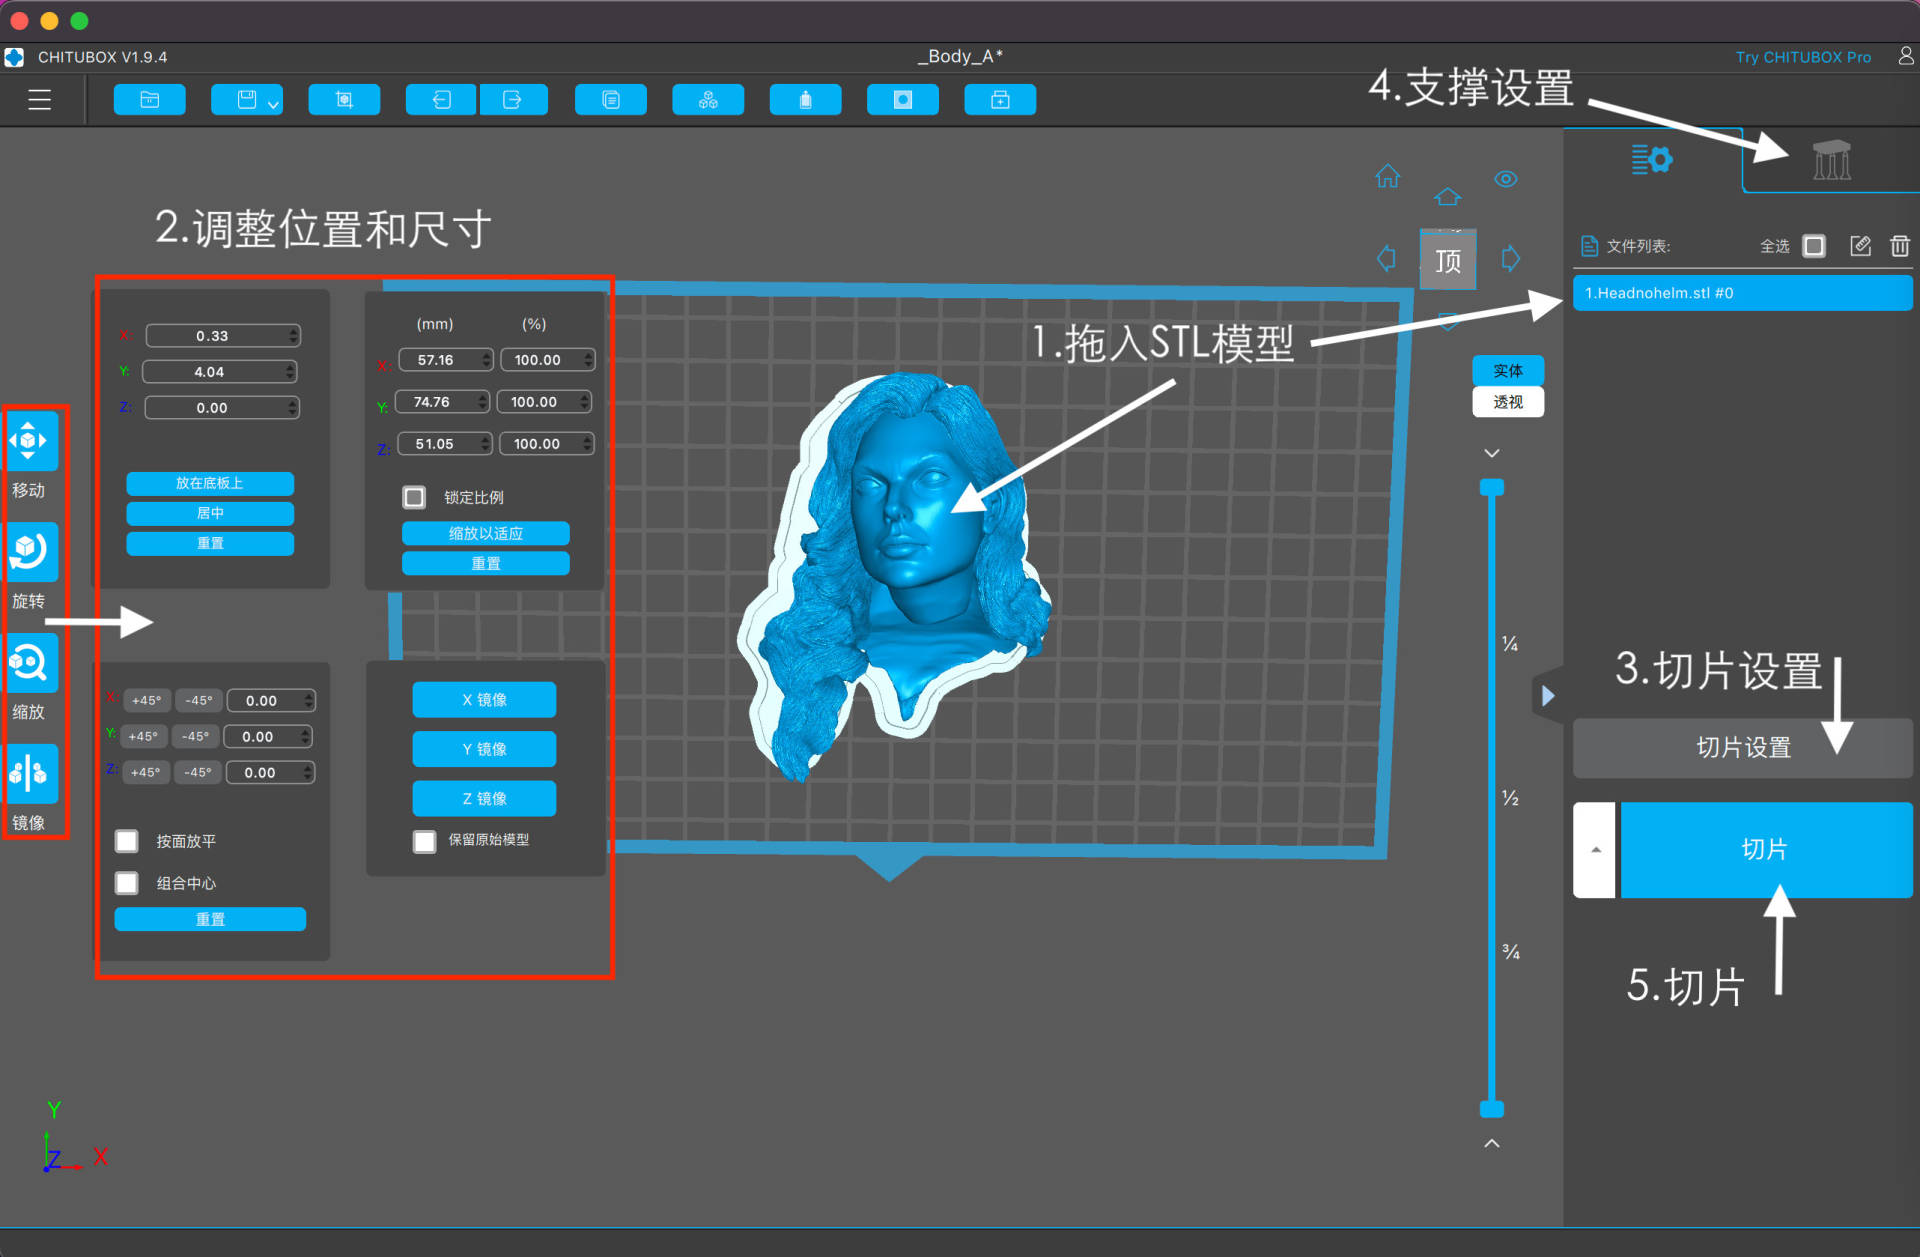Click the center (居中) button
Screen dimensions: 1920x1257
pos(210,513)
